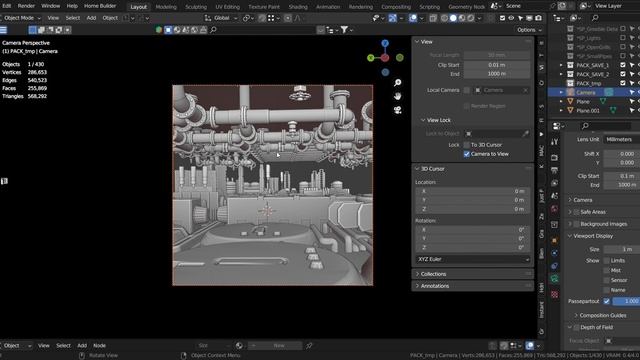Click the pan hand icon in viewport
Viewport: 640px width, 360px height.
pos(398,96)
